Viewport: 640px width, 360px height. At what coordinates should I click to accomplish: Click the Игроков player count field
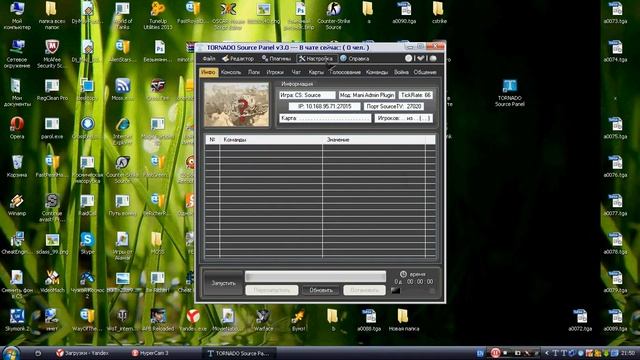point(403,118)
